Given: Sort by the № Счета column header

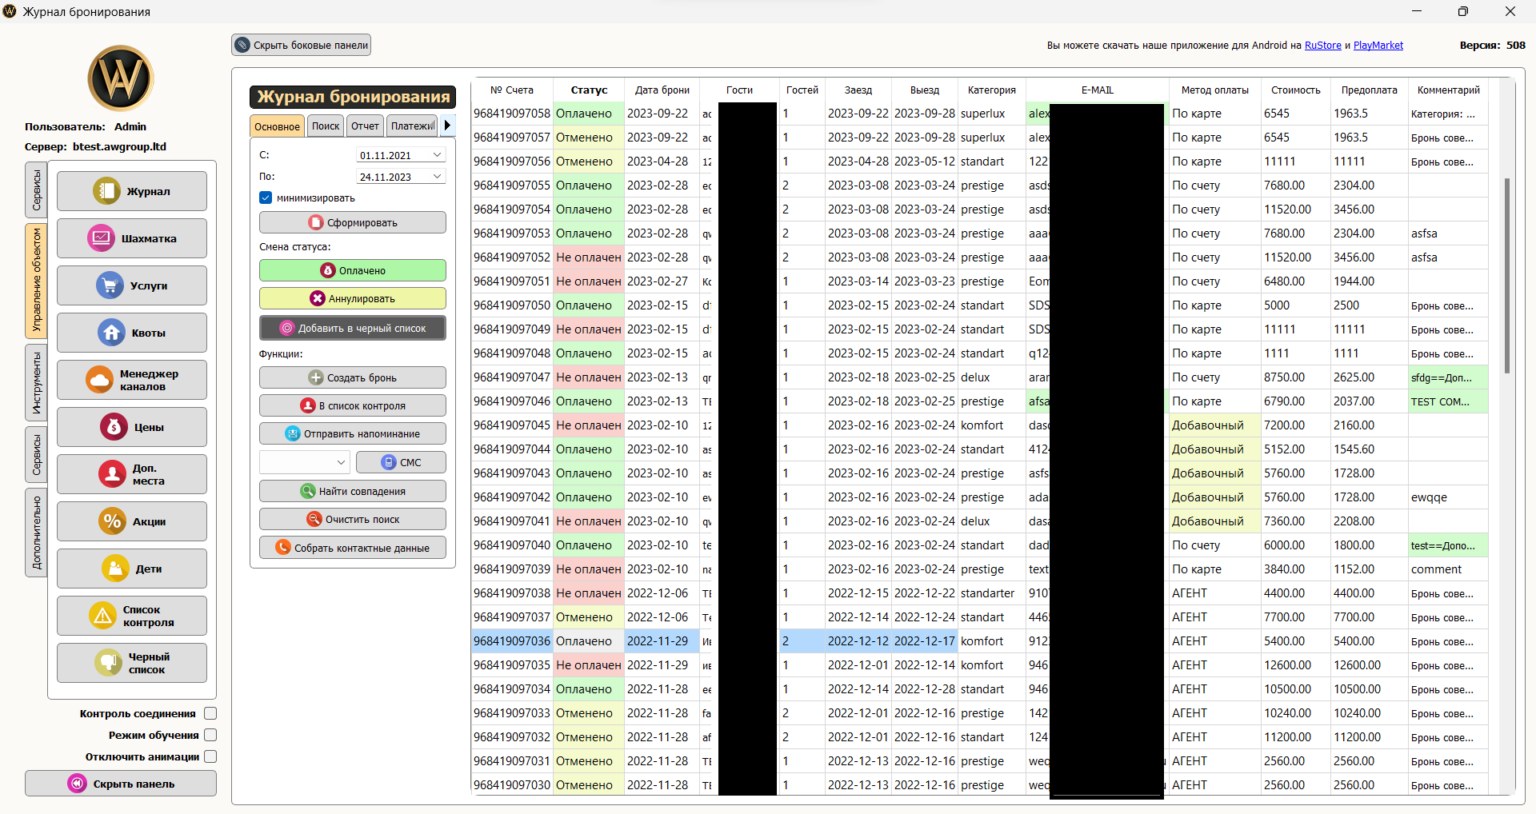Looking at the screenshot, I should click(x=512, y=90).
